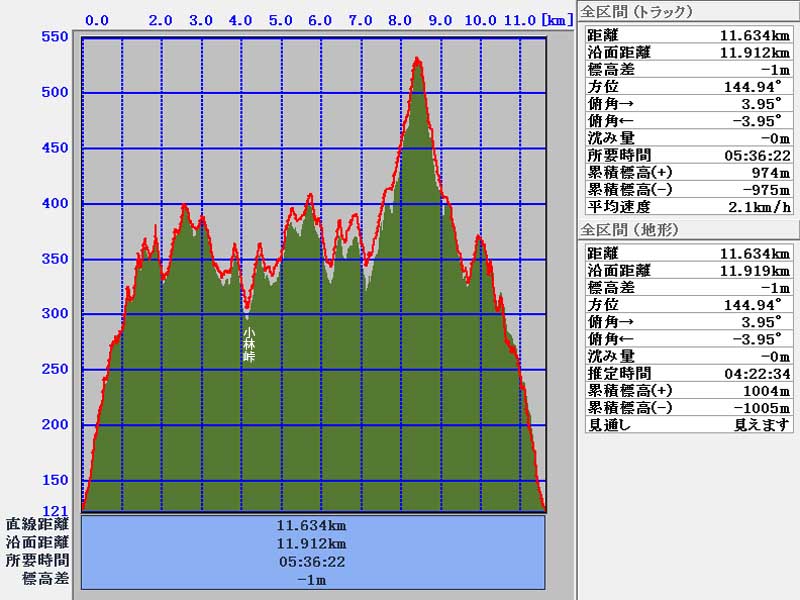Select the 沿面距離 11.919km terrain value
The height and width of the screenshot is (600, 800).
point(758,270)
